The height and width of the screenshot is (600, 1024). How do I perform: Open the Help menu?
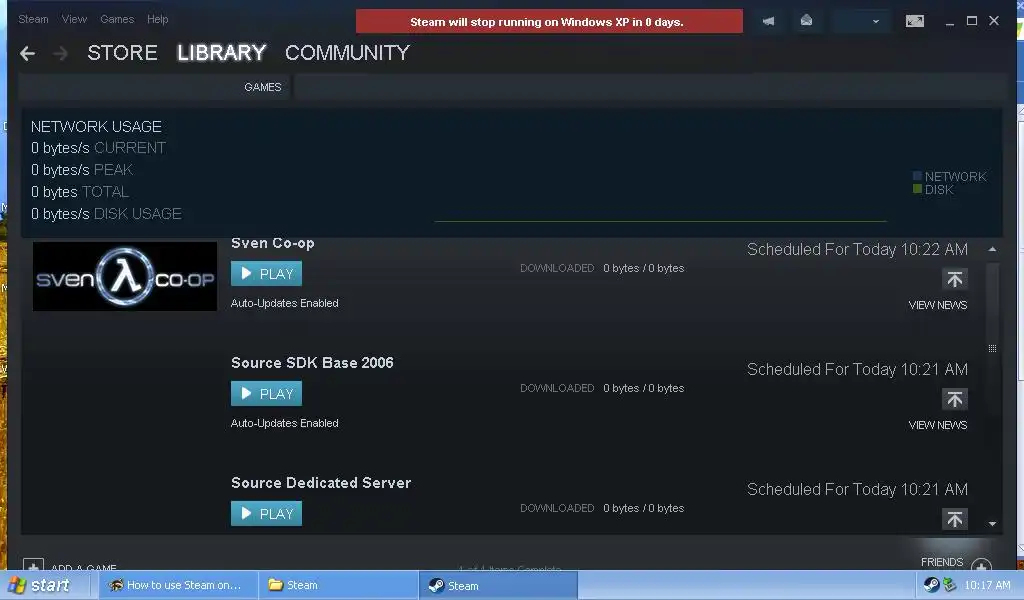[x=157, y=19]
